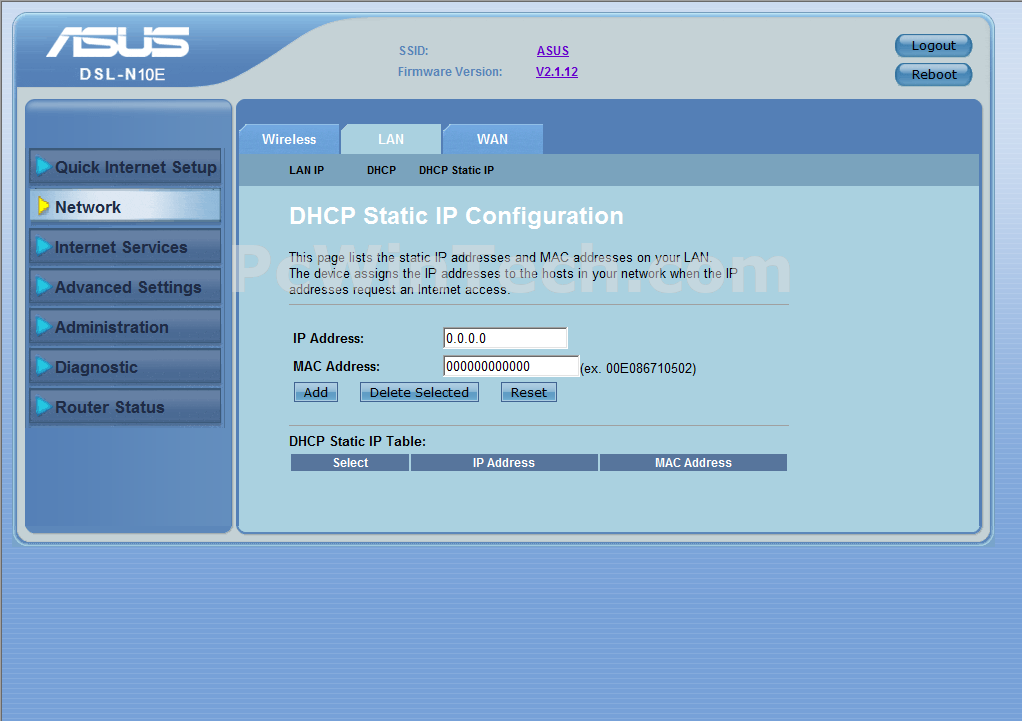
Task: Click the arrow icon beside Router Status
Action: point(43,406)
